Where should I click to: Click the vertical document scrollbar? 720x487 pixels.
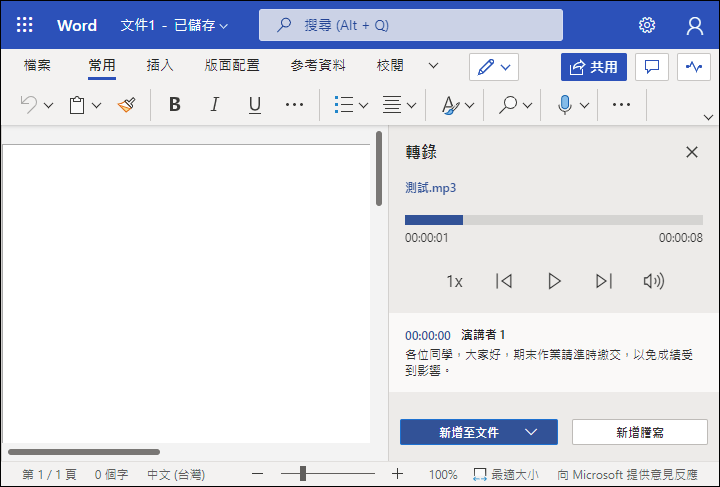click(x=379, y=168)
